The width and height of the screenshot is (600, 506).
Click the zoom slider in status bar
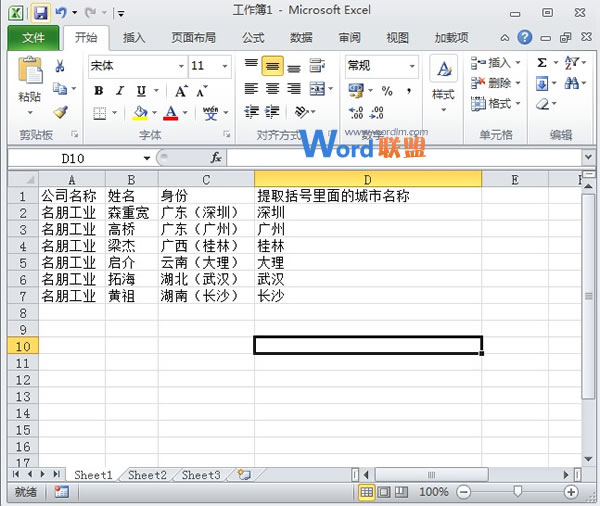pyautogui.click(x=517, y=492)
